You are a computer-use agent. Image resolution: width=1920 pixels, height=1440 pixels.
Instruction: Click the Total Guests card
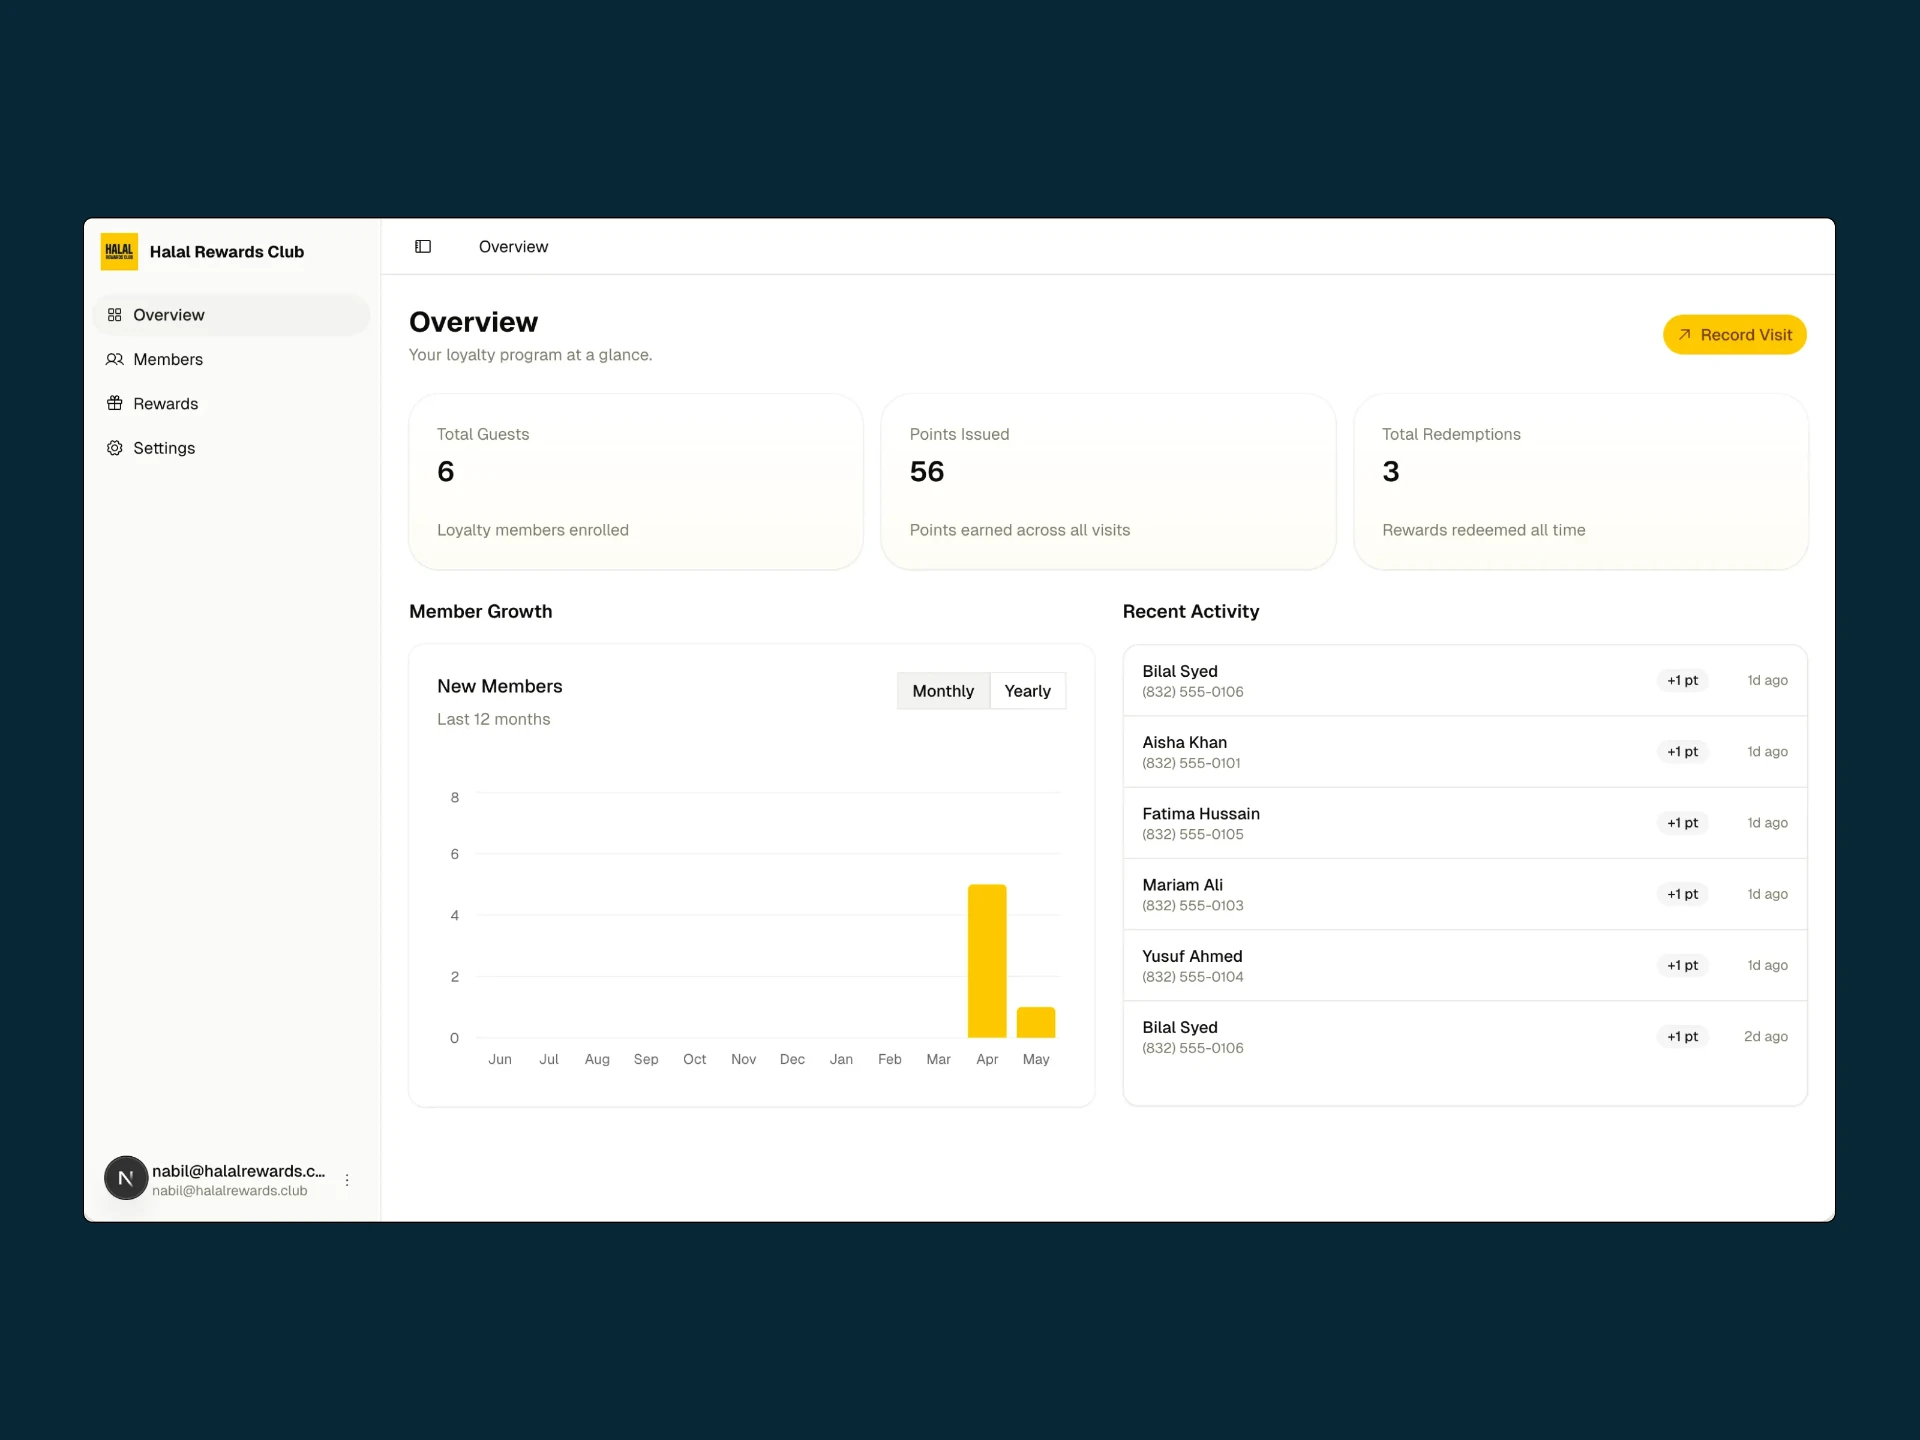tap(636, 481)
